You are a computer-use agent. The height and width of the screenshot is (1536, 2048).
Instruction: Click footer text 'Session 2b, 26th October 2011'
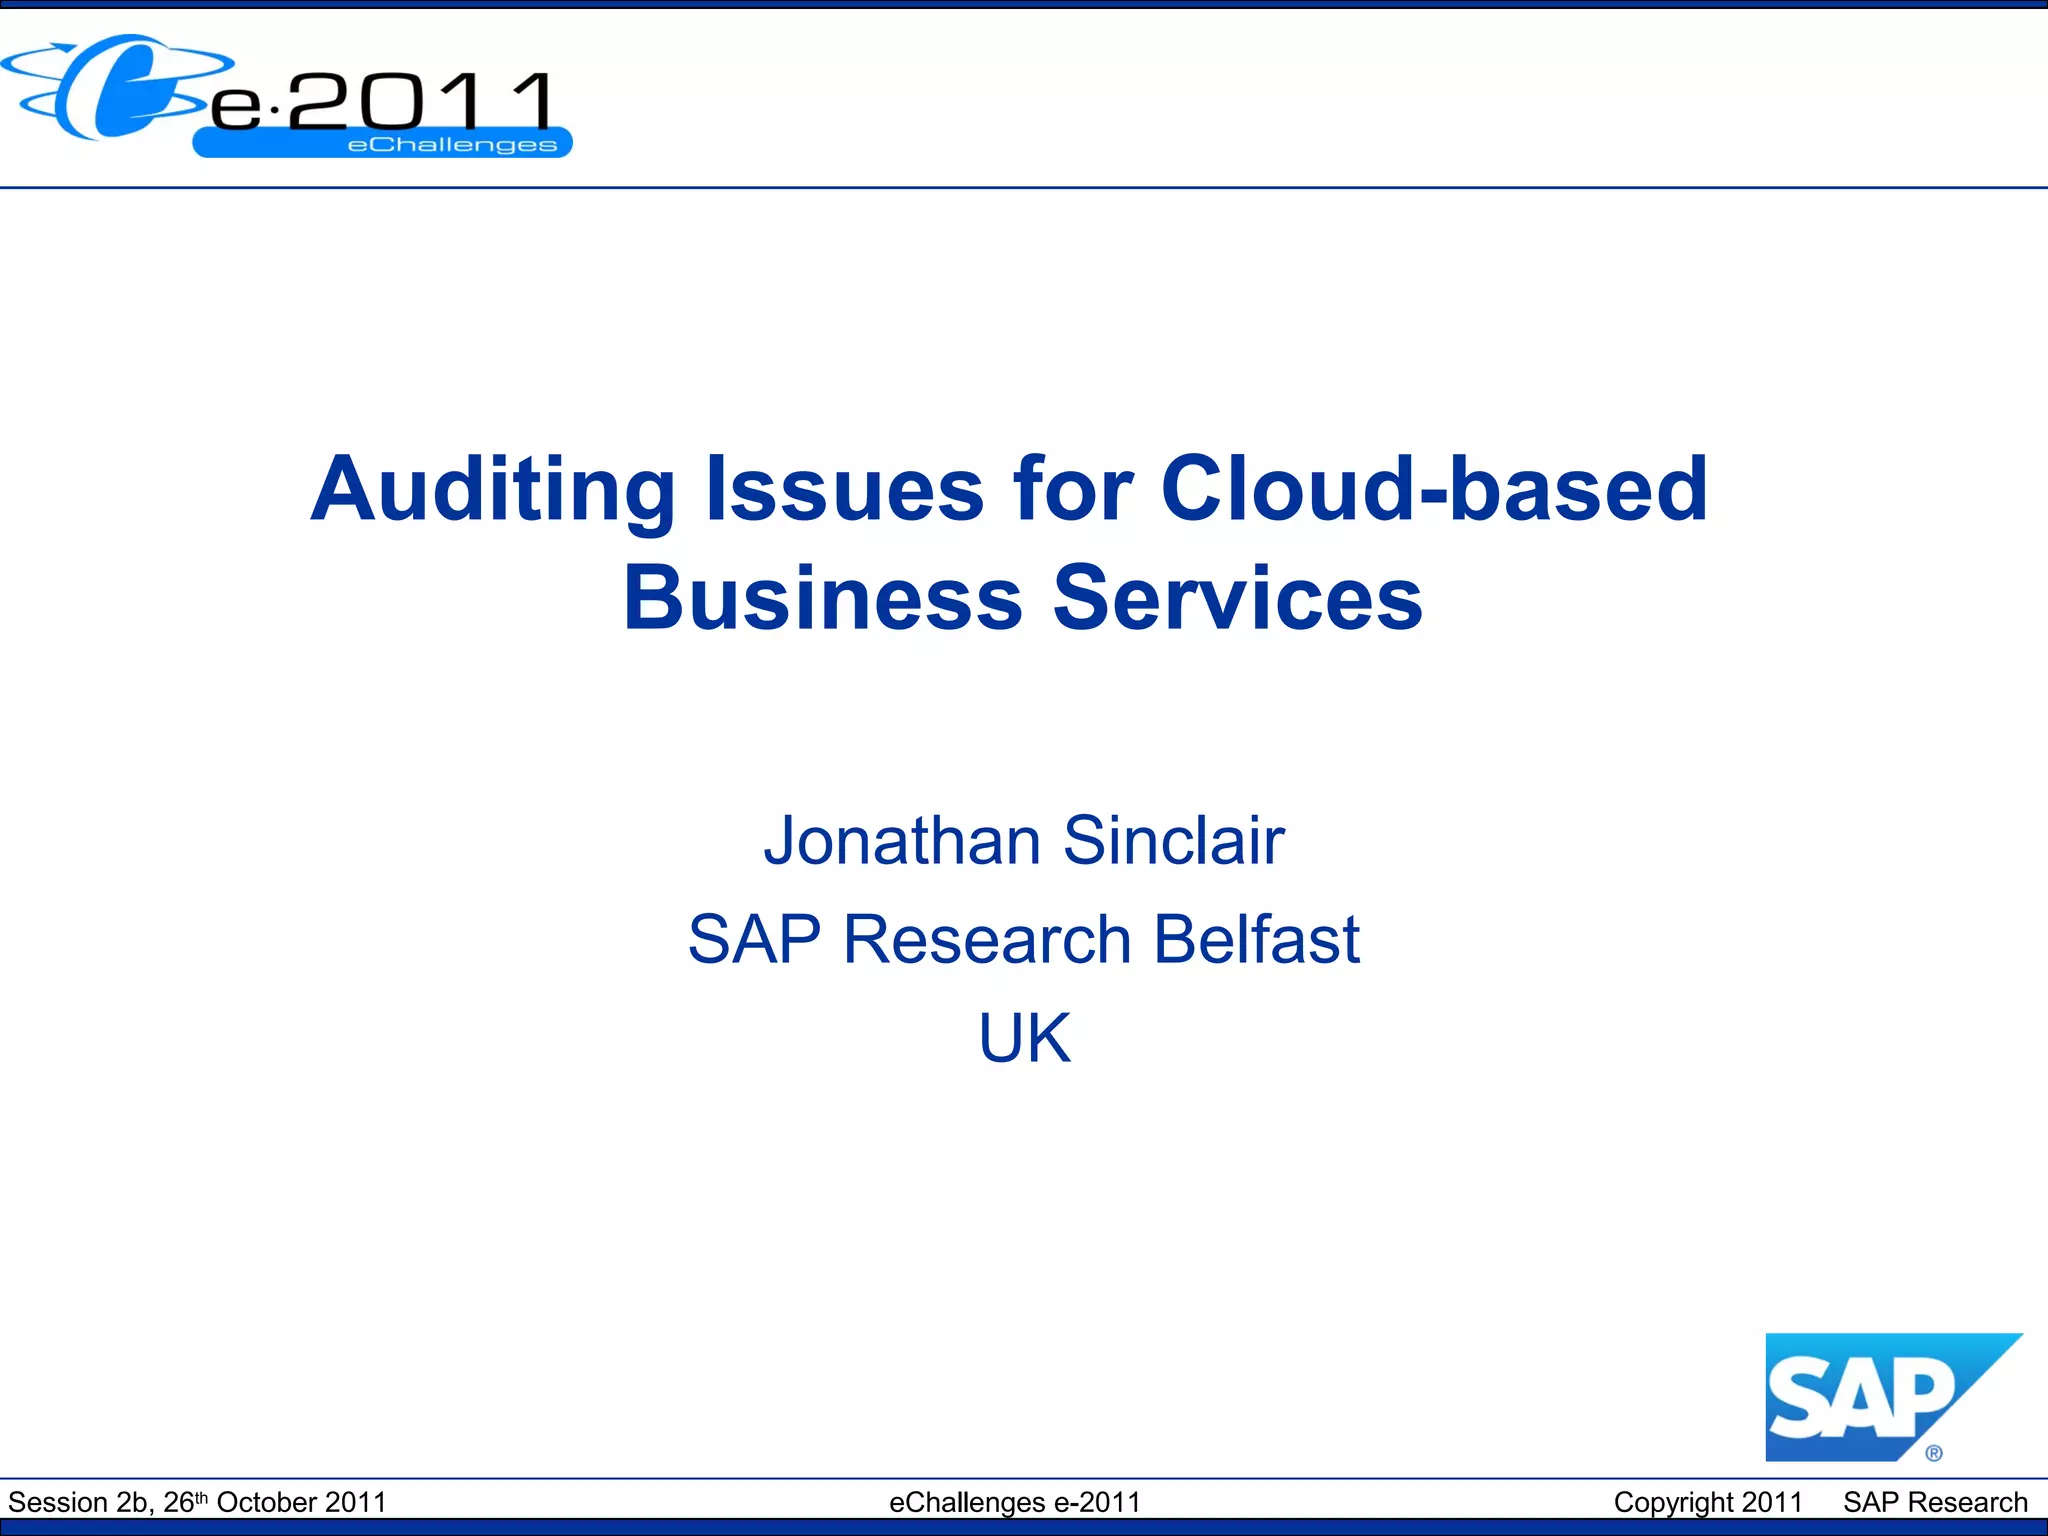[x=197, y=1502]
